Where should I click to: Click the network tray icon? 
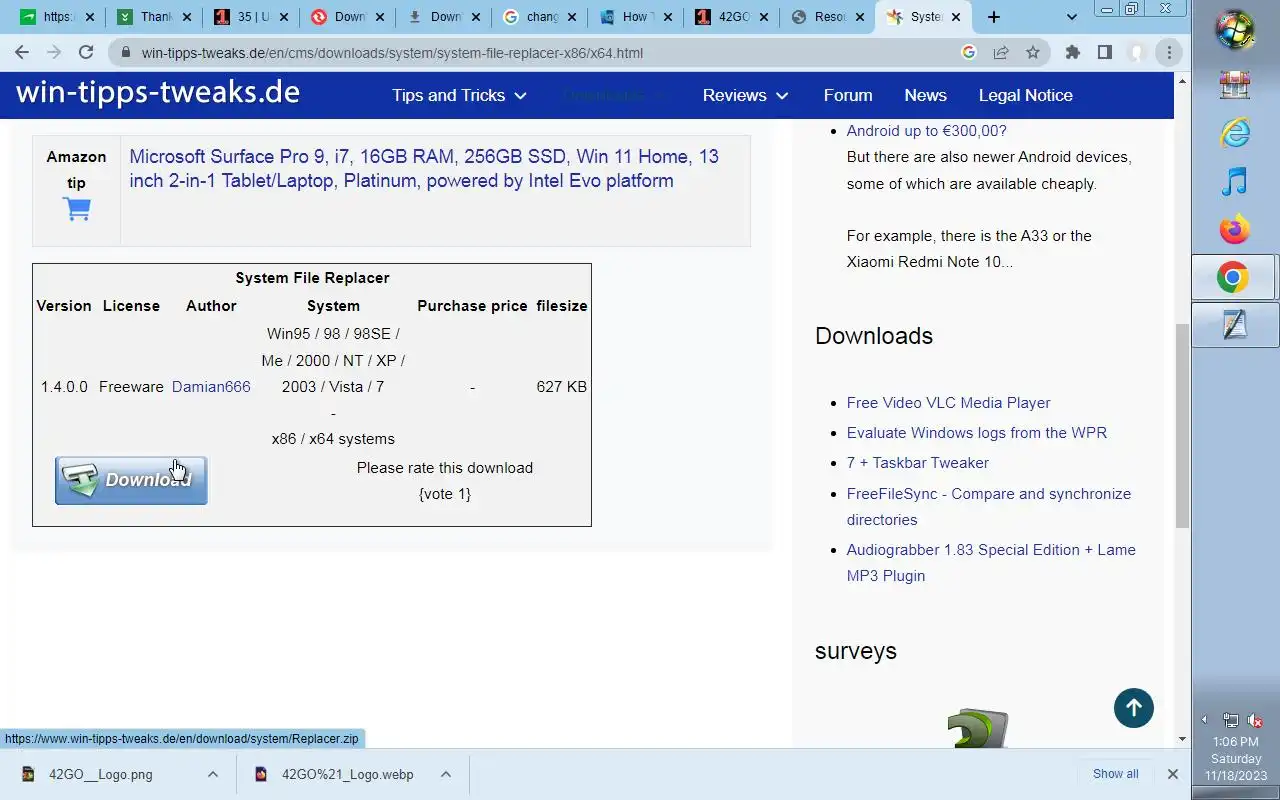coord(1231,720)
